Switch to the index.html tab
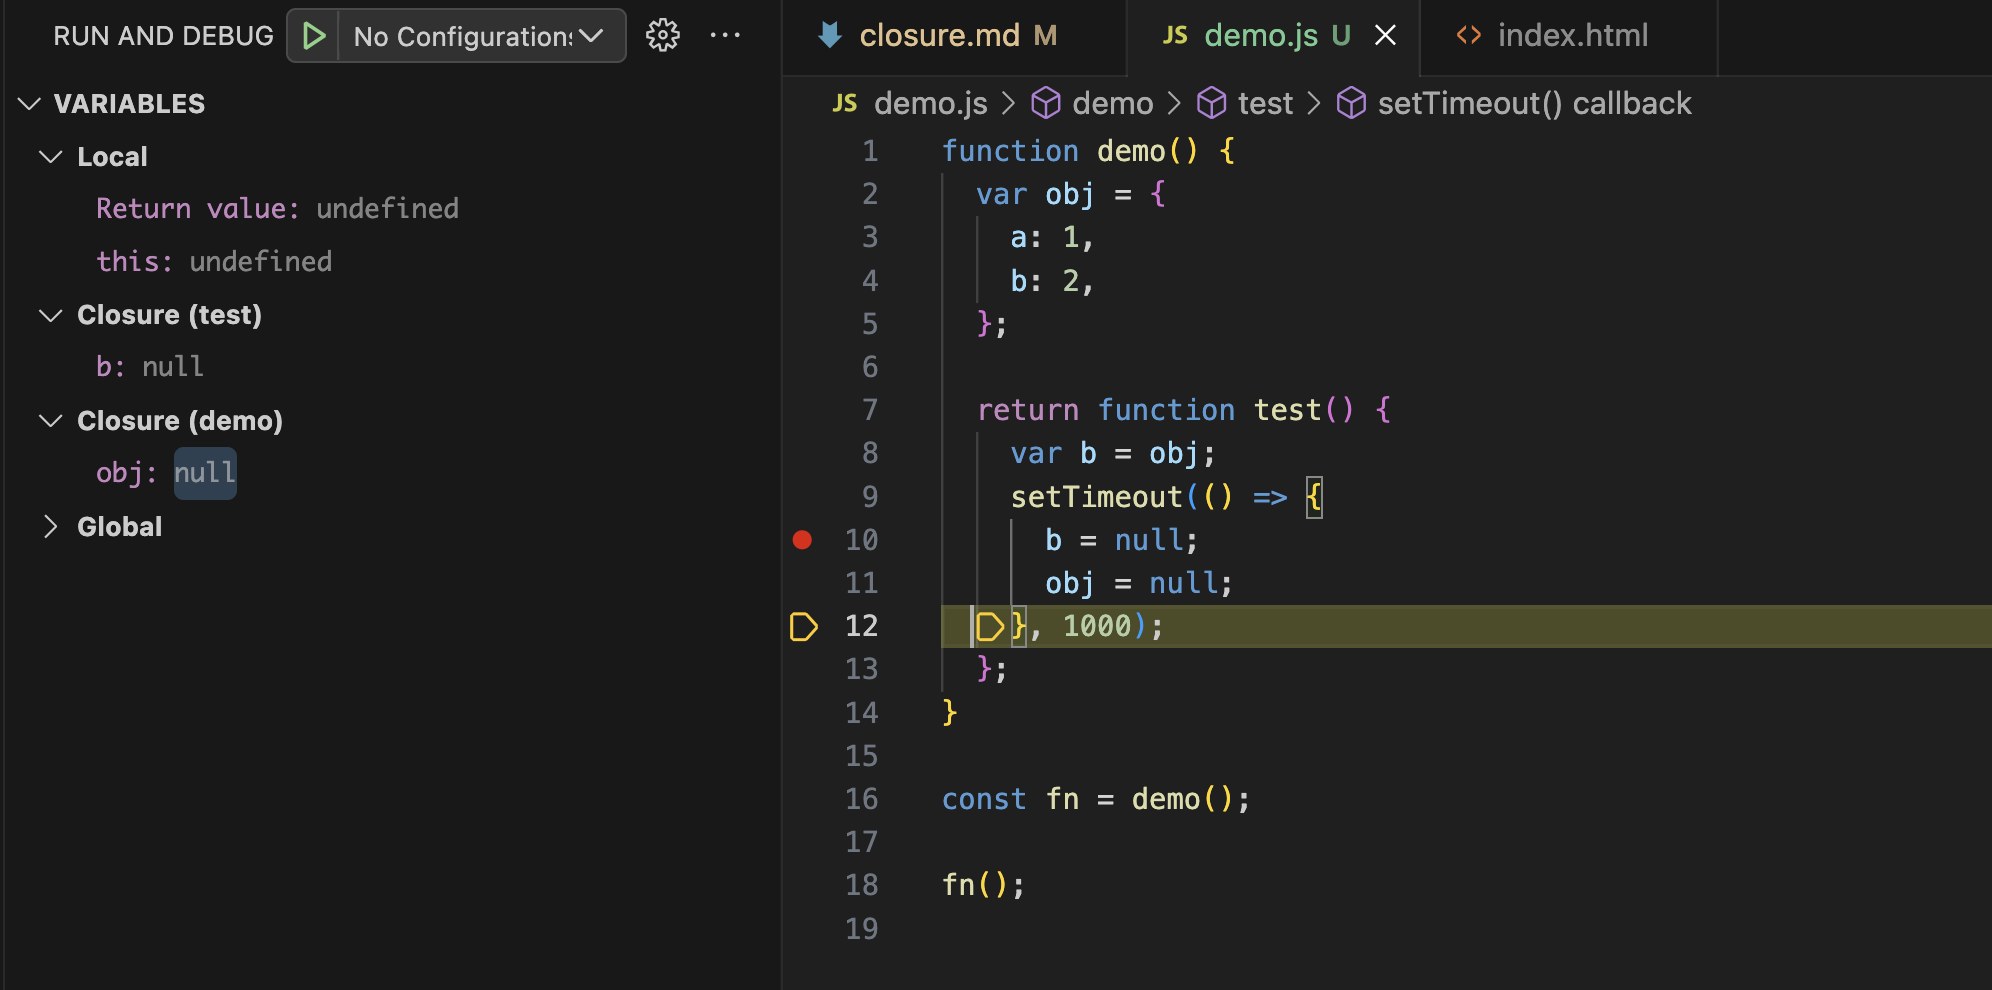The width and height of the screenshot is (1992, 990). 1570,36
